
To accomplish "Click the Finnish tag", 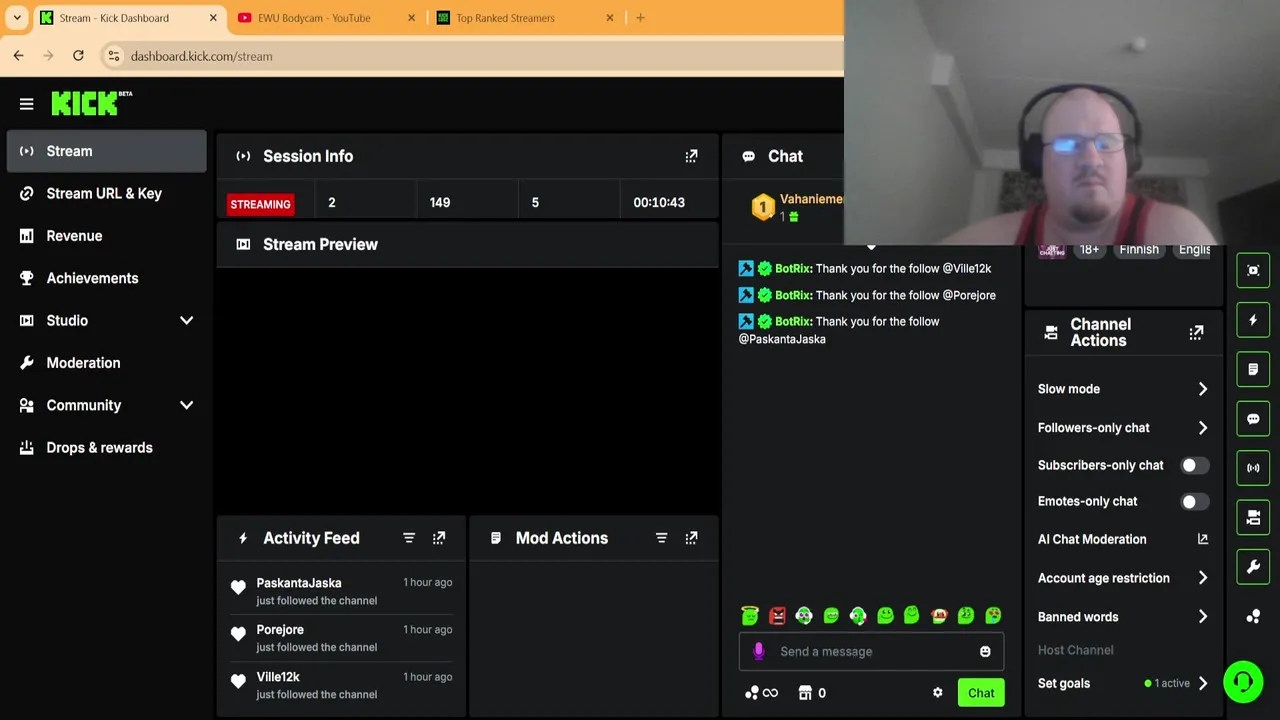I will pyautogui.click(x=1139, y=250).
